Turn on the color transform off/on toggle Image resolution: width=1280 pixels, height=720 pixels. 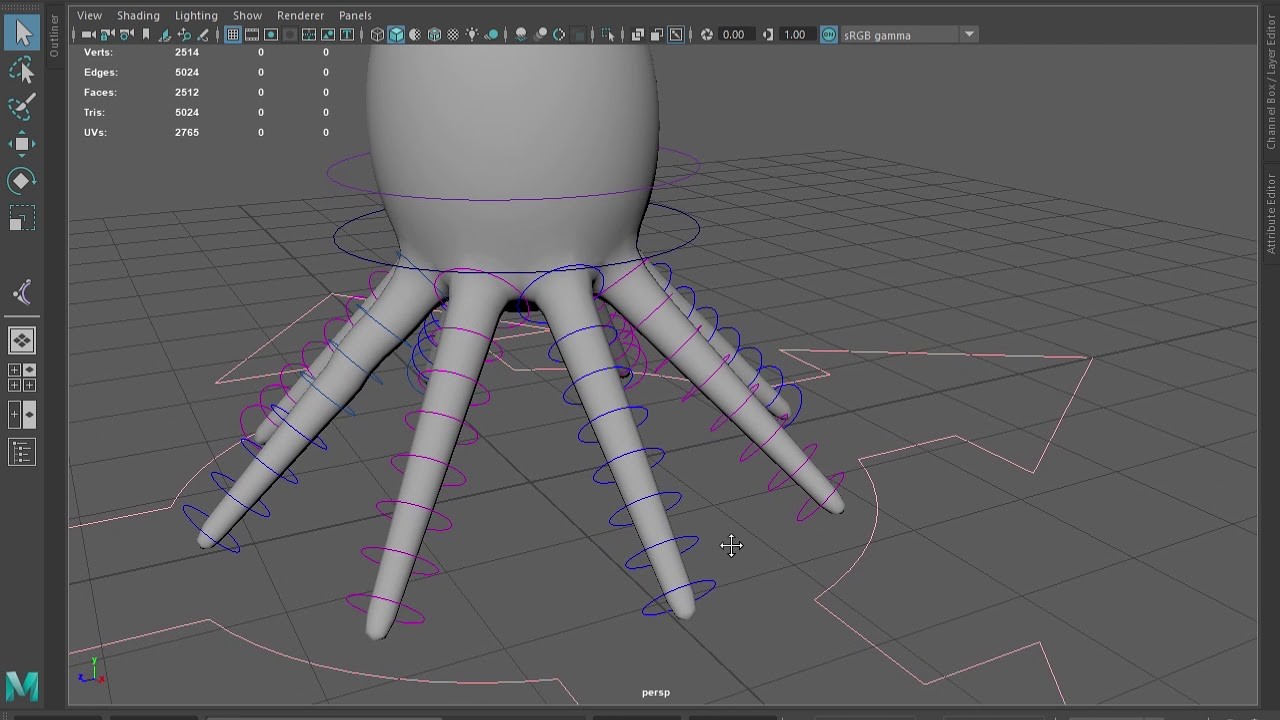pyautogui.click(x=828, y=34)
